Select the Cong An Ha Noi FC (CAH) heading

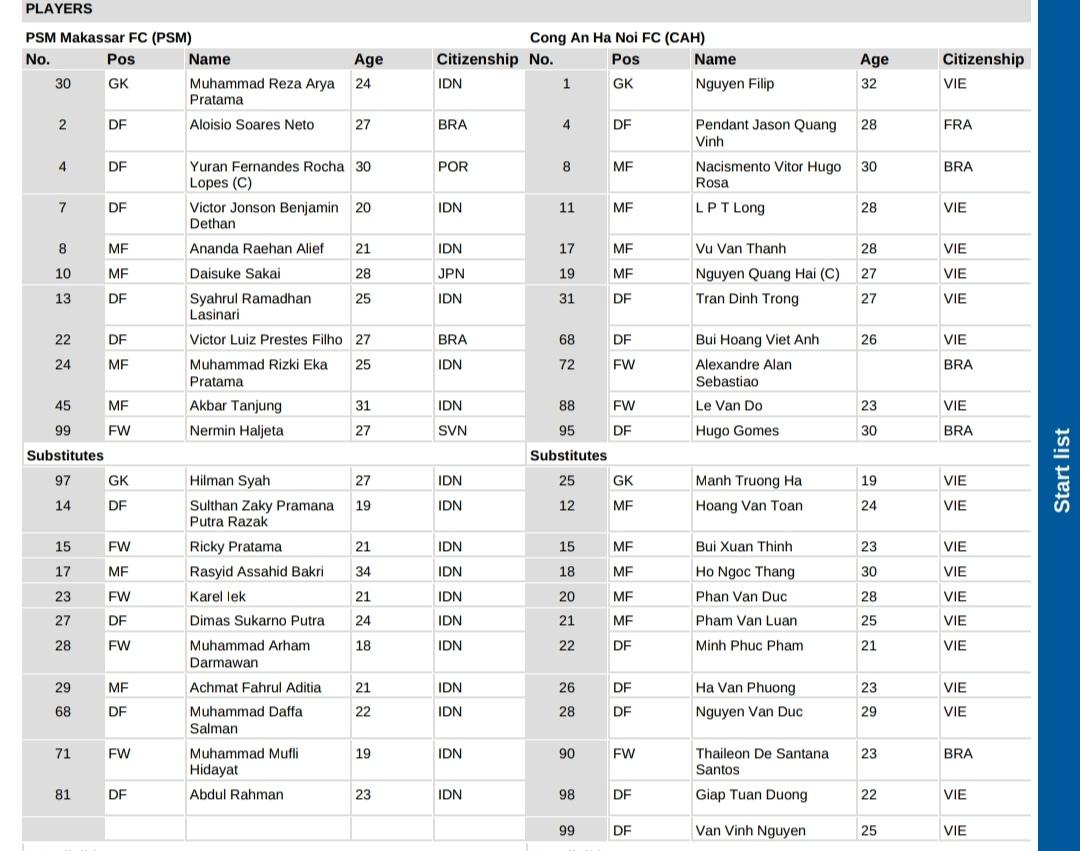pos(617,38)
